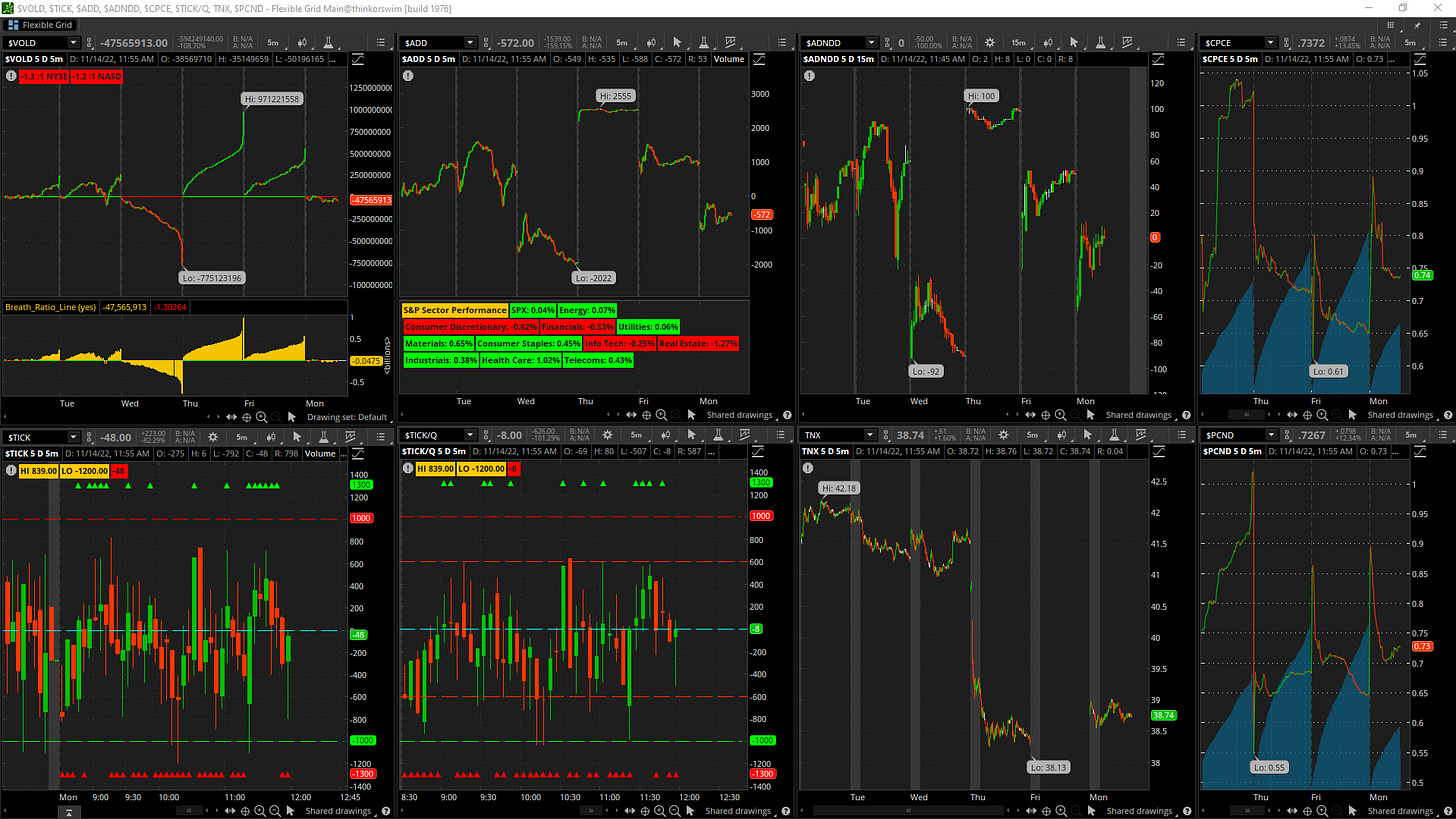Open the Drawing set: Default menu
The height and width of the screenshot is (819, 1456).
click(x=346, y=417)
